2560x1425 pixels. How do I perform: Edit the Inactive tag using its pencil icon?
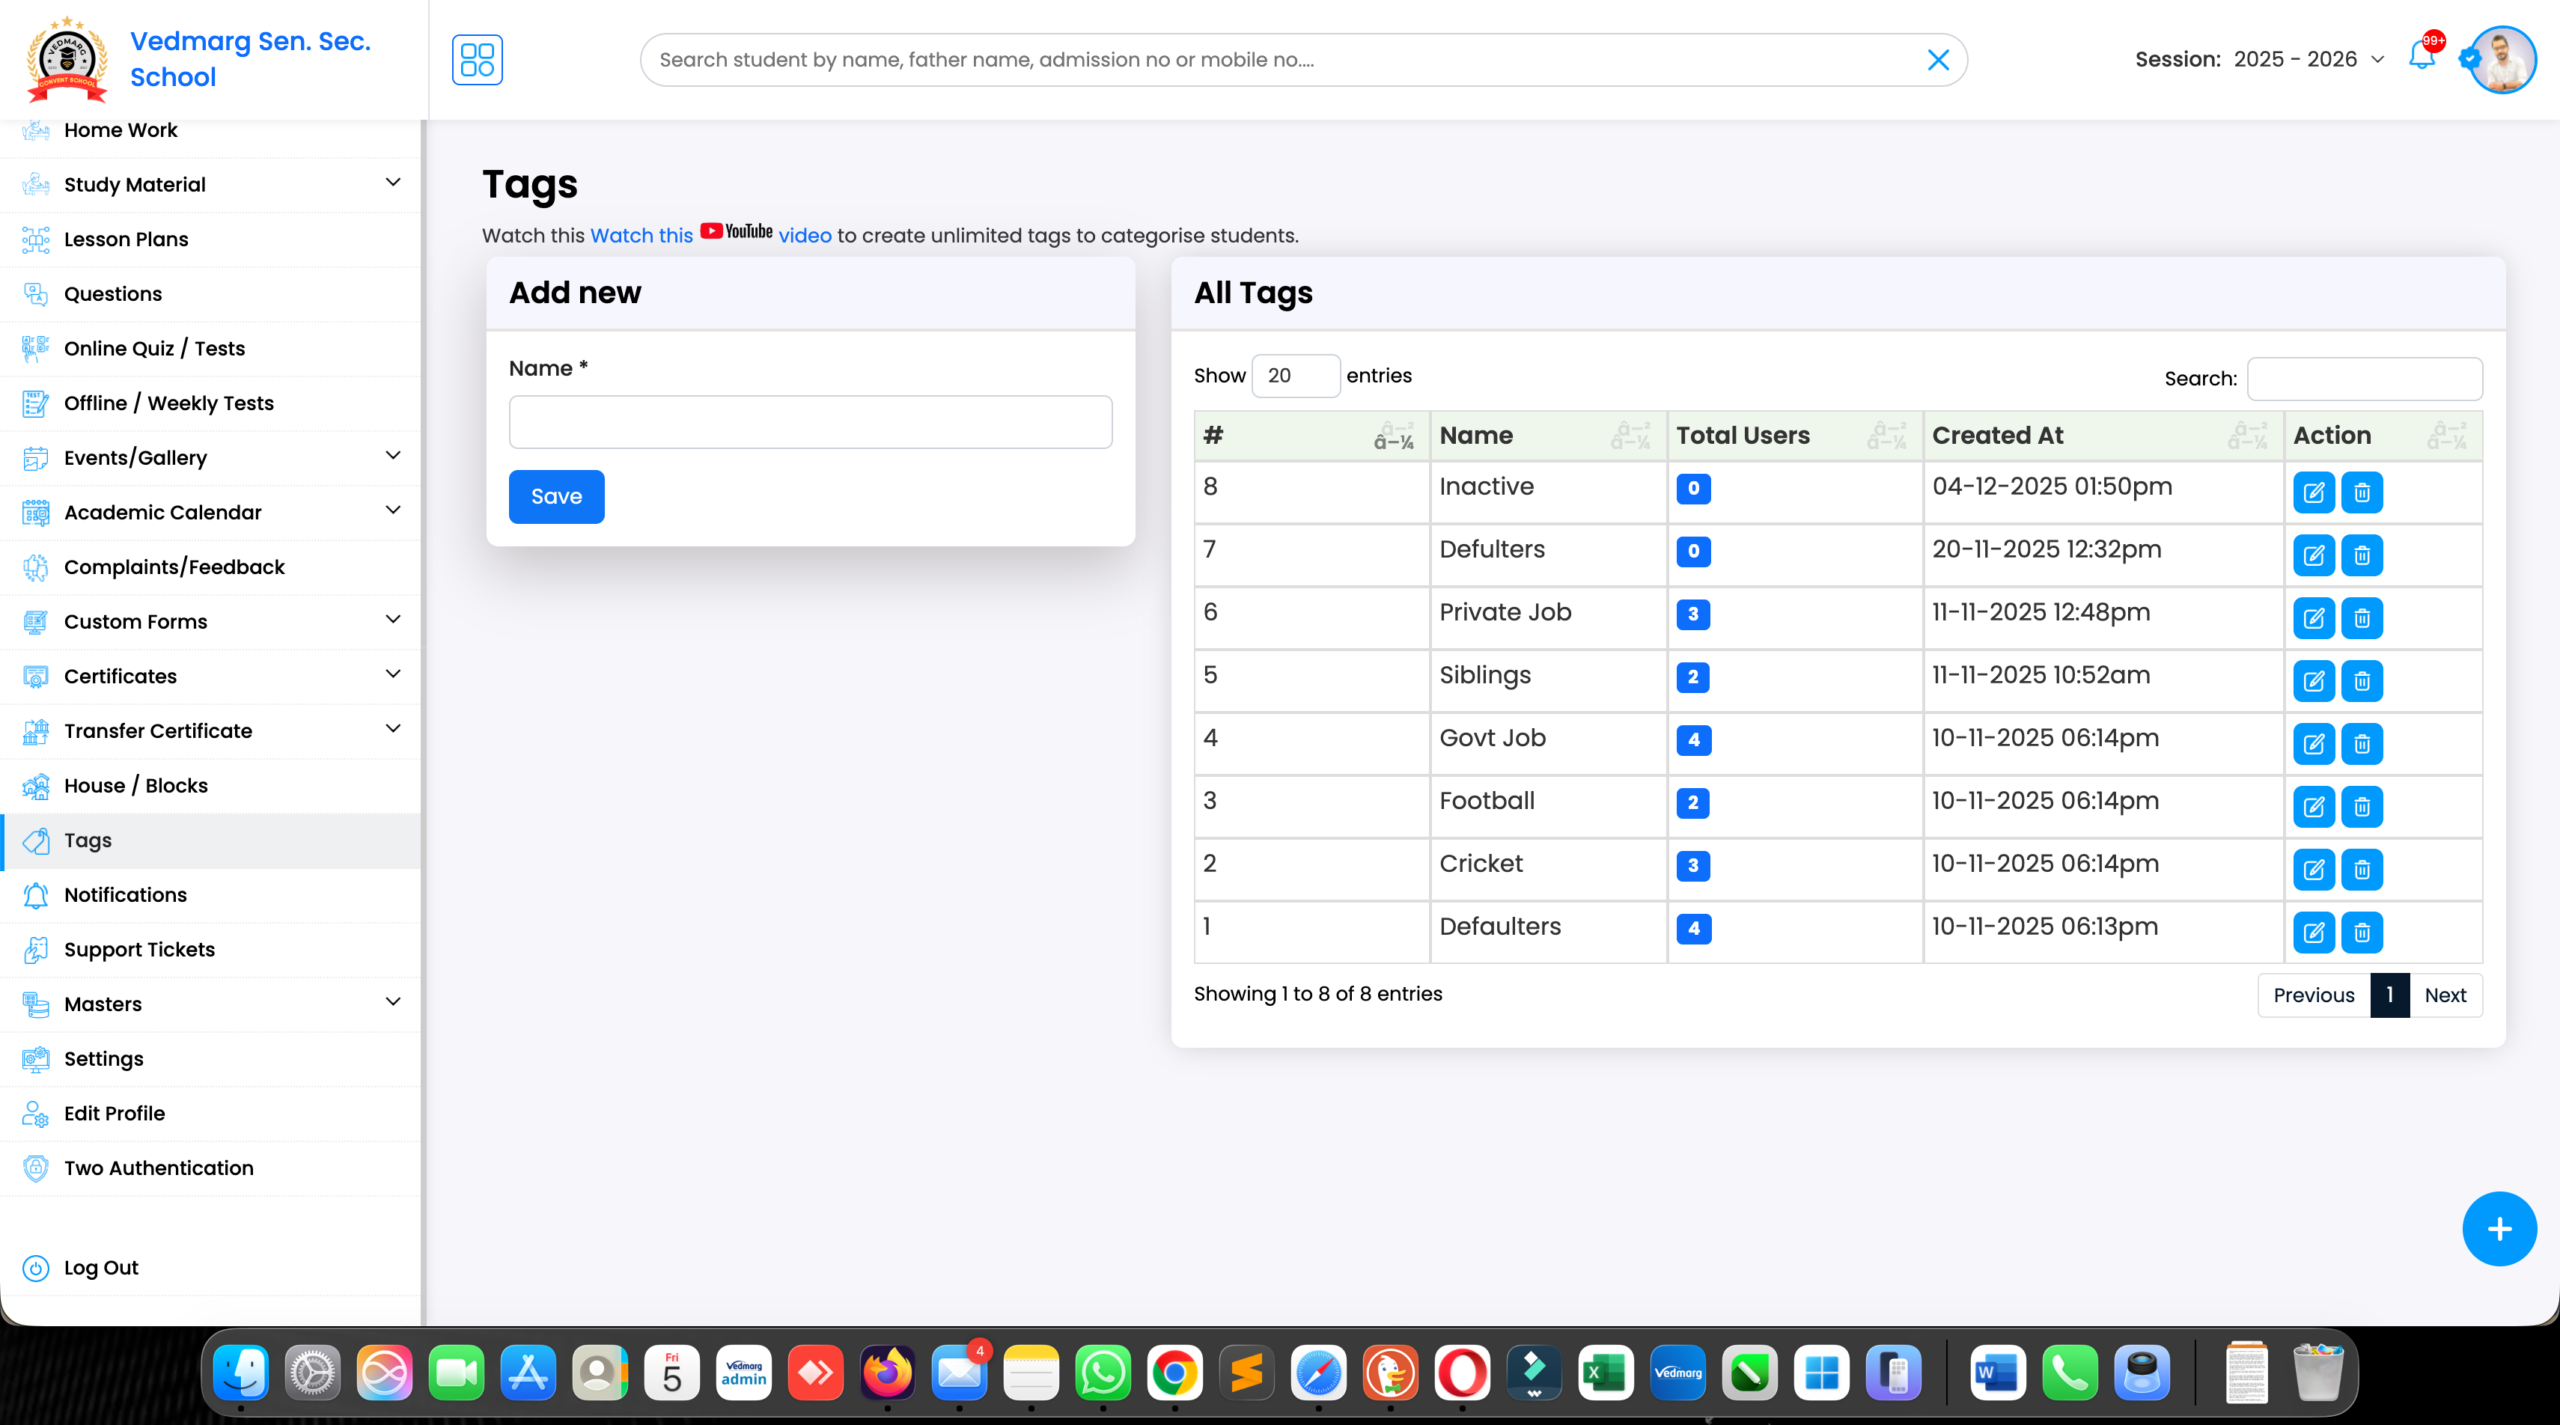(2314, 492)
